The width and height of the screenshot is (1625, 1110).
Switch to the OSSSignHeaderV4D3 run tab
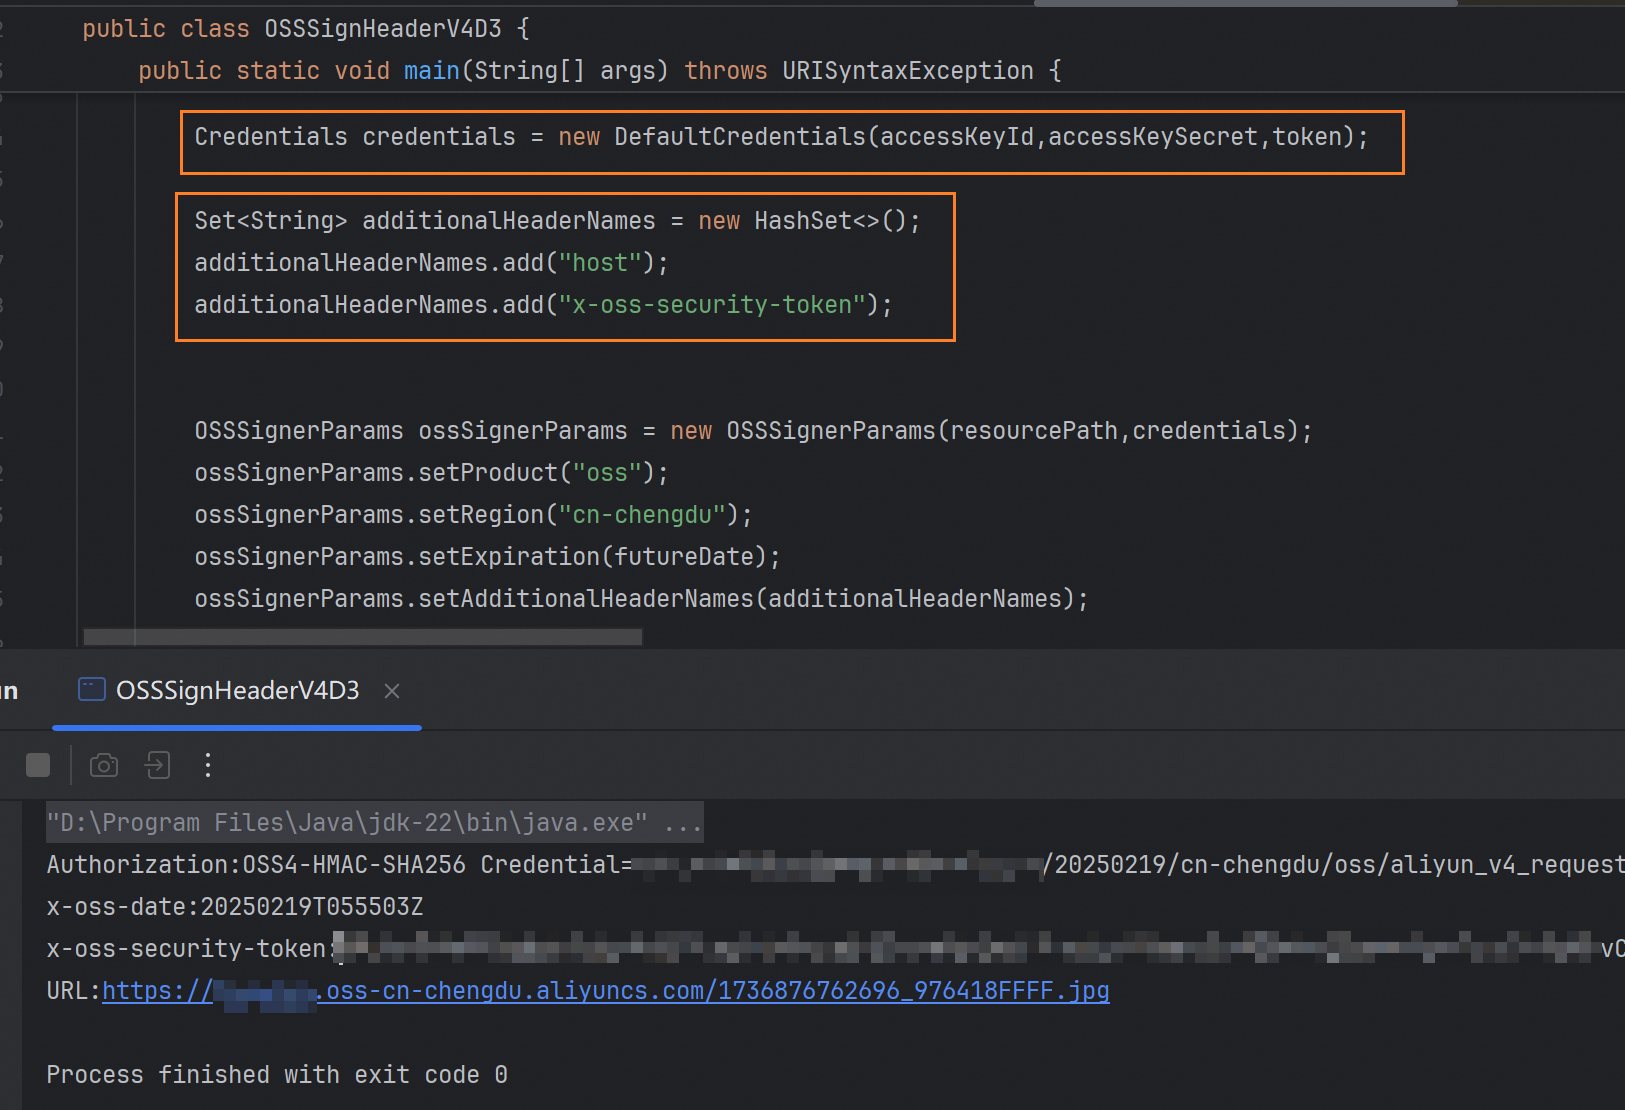point(237,691)
